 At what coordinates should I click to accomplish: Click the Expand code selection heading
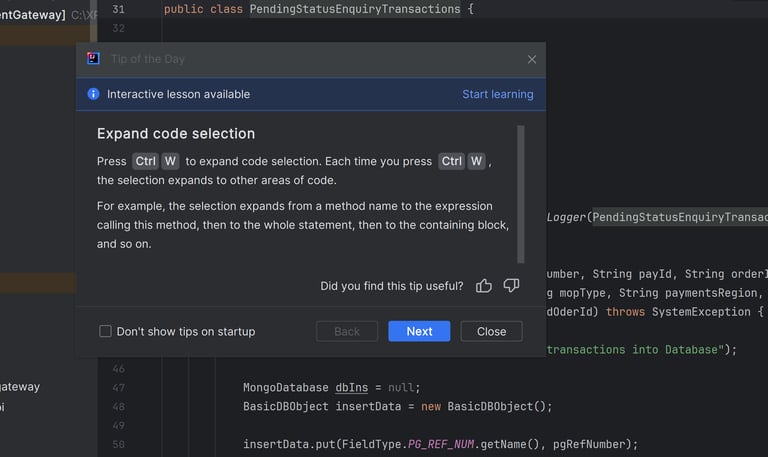pyautogui.click(x=176, y=134)
